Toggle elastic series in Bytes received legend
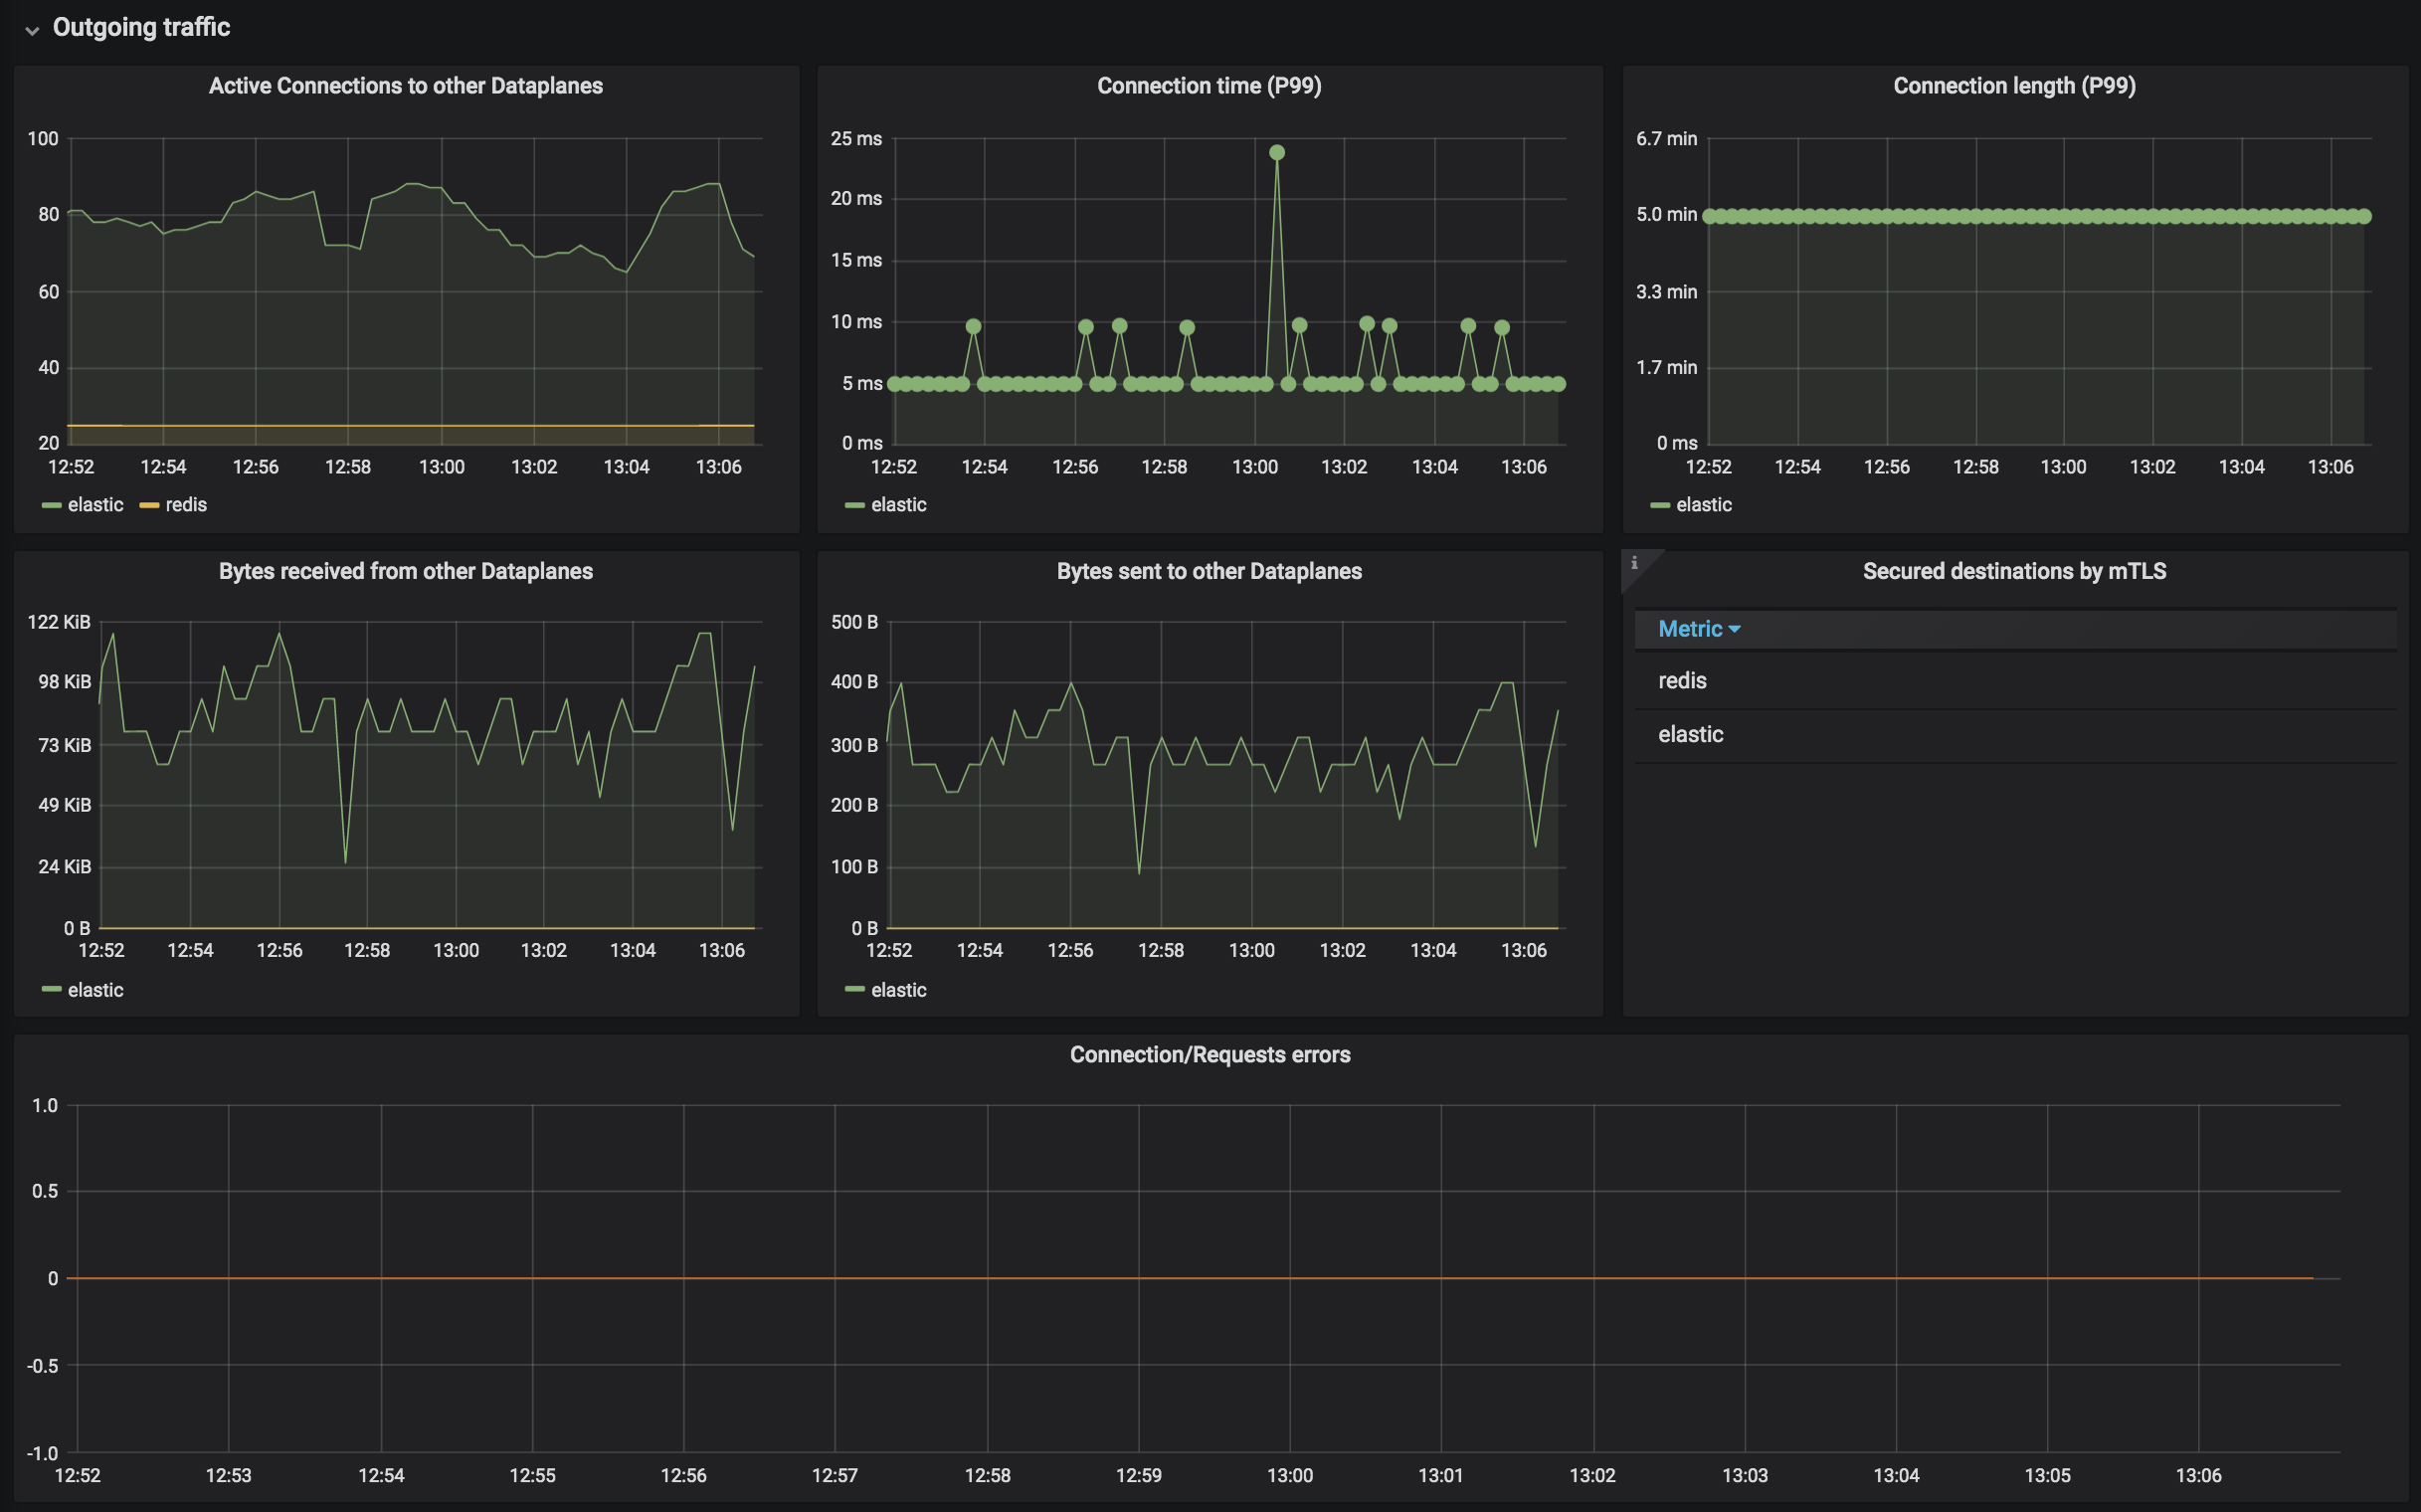The height and width of the screenshot is (1512, 2421). click(x=95, y=989)
